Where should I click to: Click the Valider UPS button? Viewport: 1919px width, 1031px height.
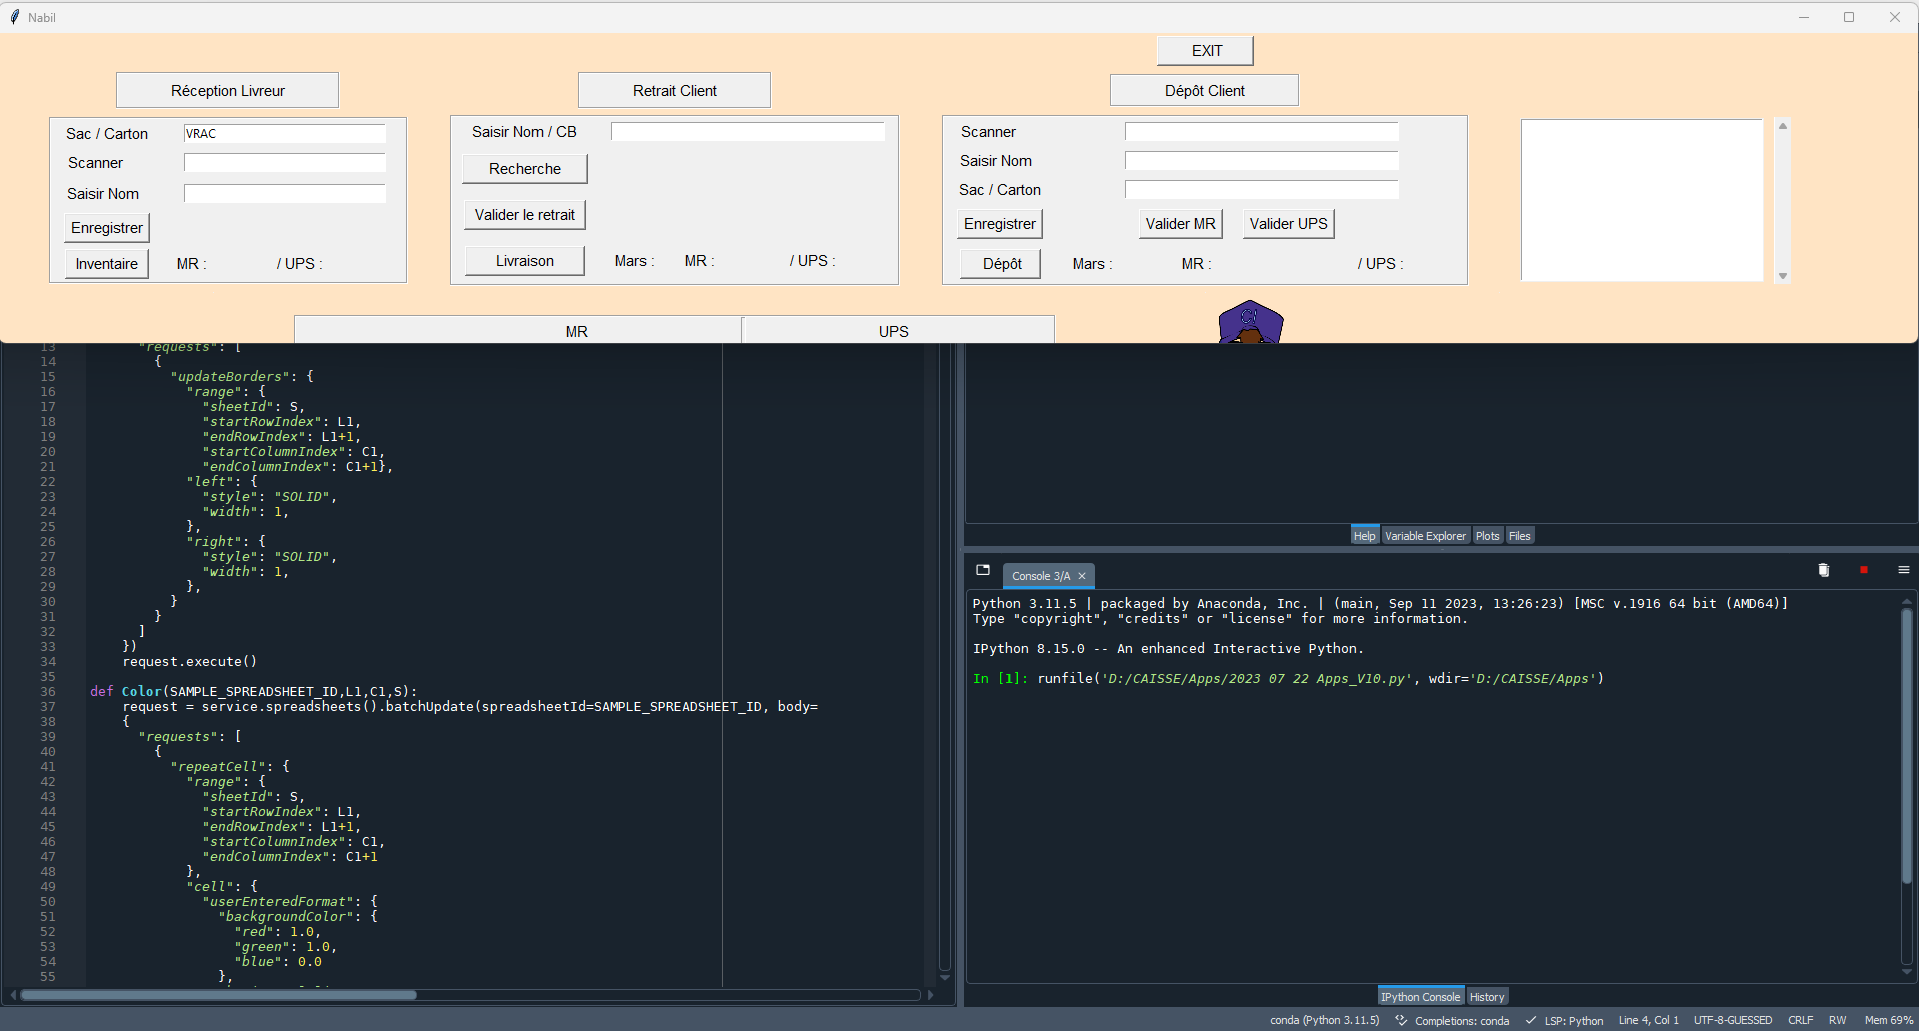tap(1288, 224)
